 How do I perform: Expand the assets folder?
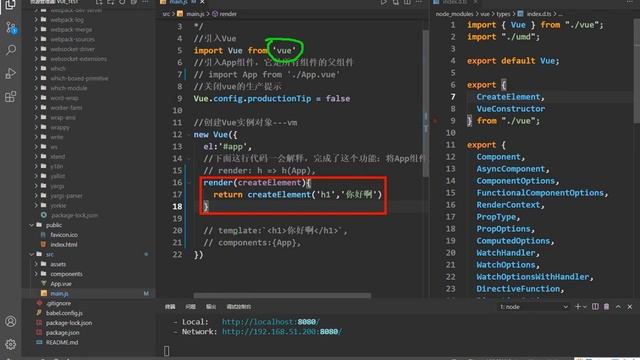coord(36,264)
